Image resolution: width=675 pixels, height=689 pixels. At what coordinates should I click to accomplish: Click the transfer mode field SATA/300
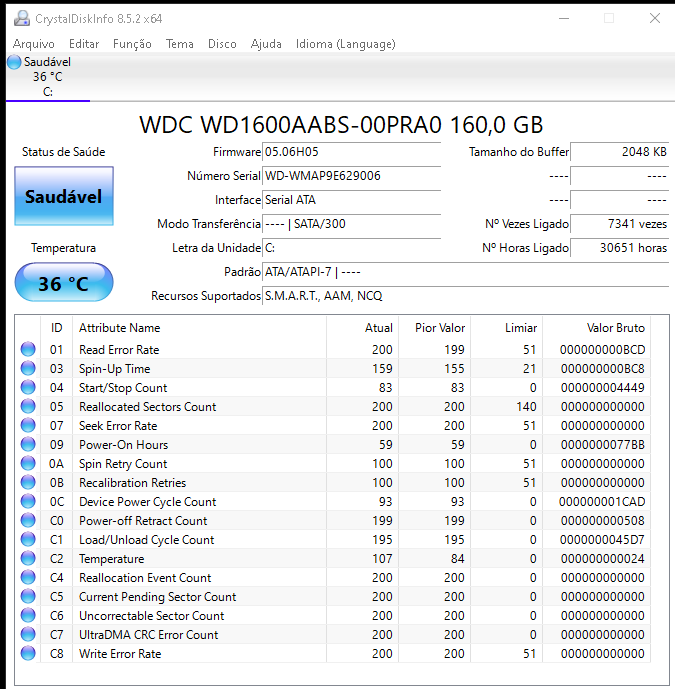pos(351,224)
